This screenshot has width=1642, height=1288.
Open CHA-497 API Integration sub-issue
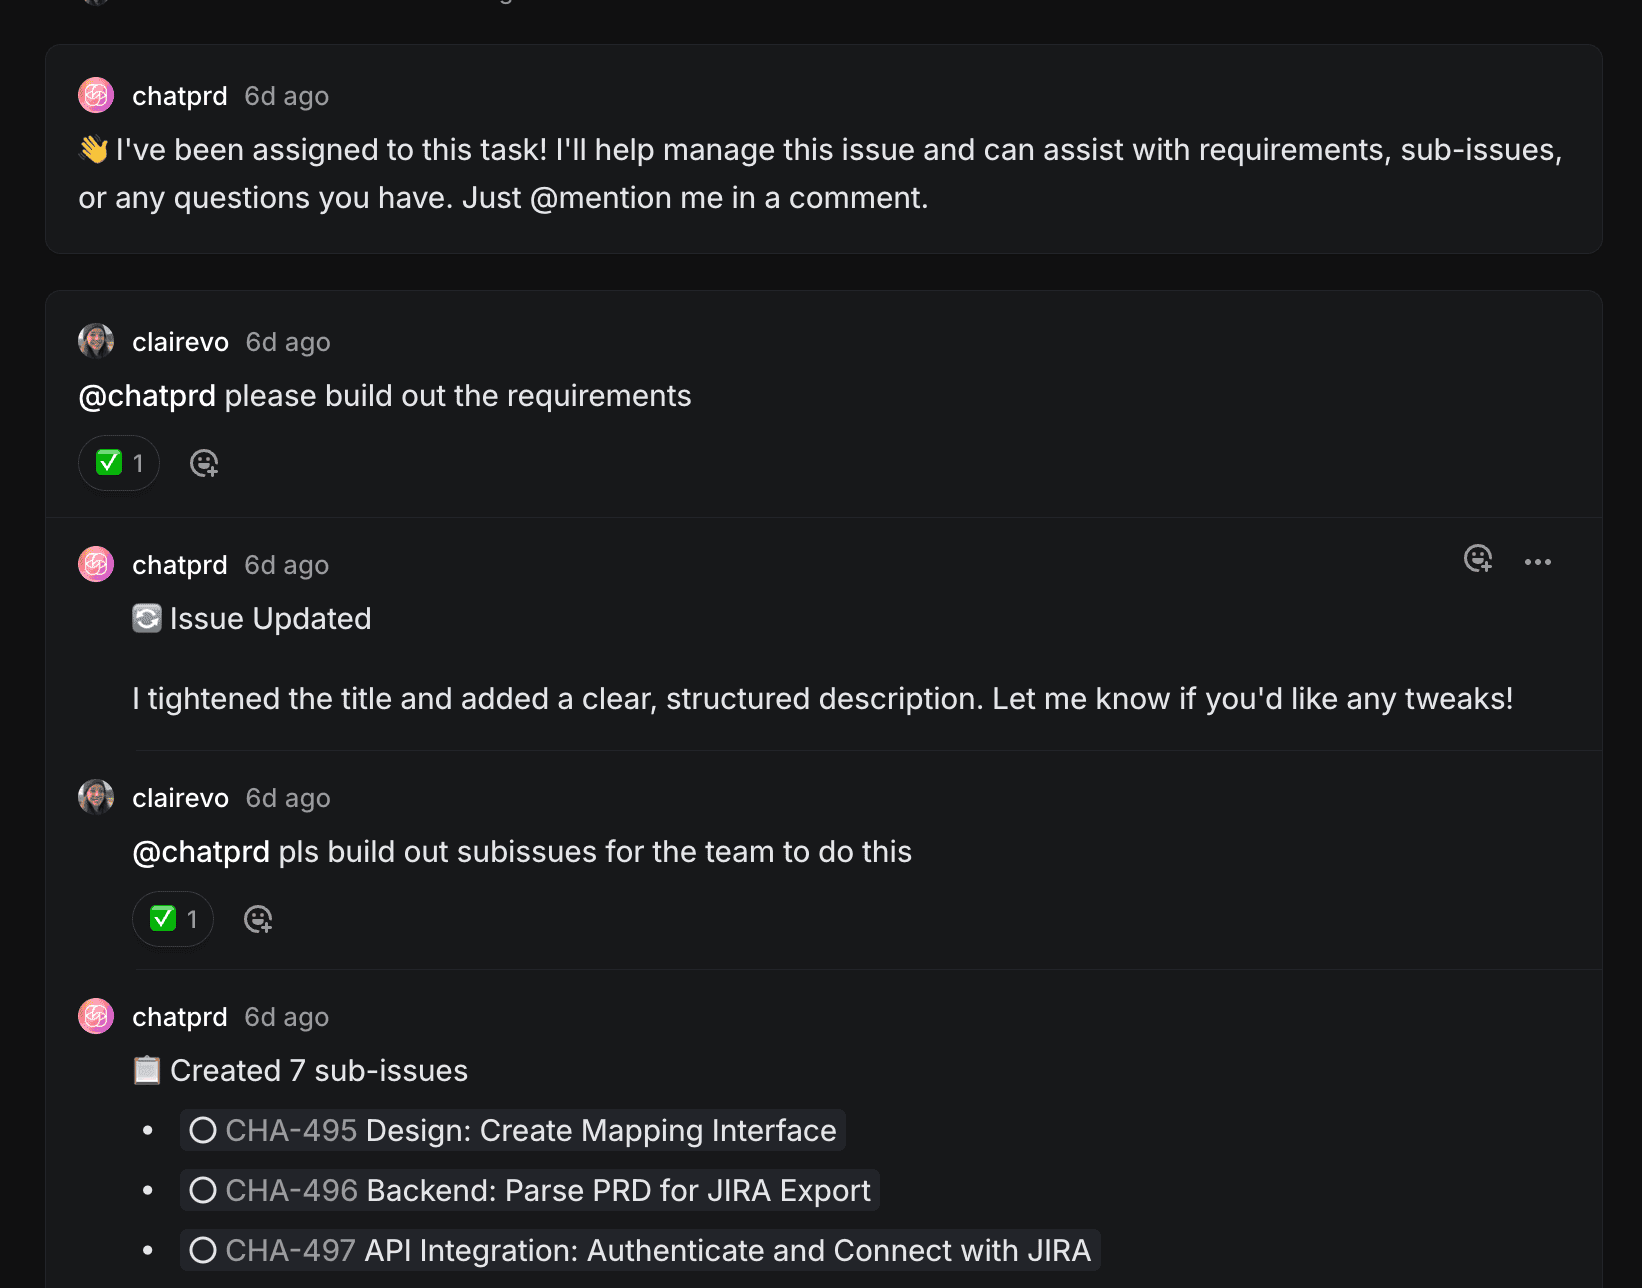(657, 1250)
